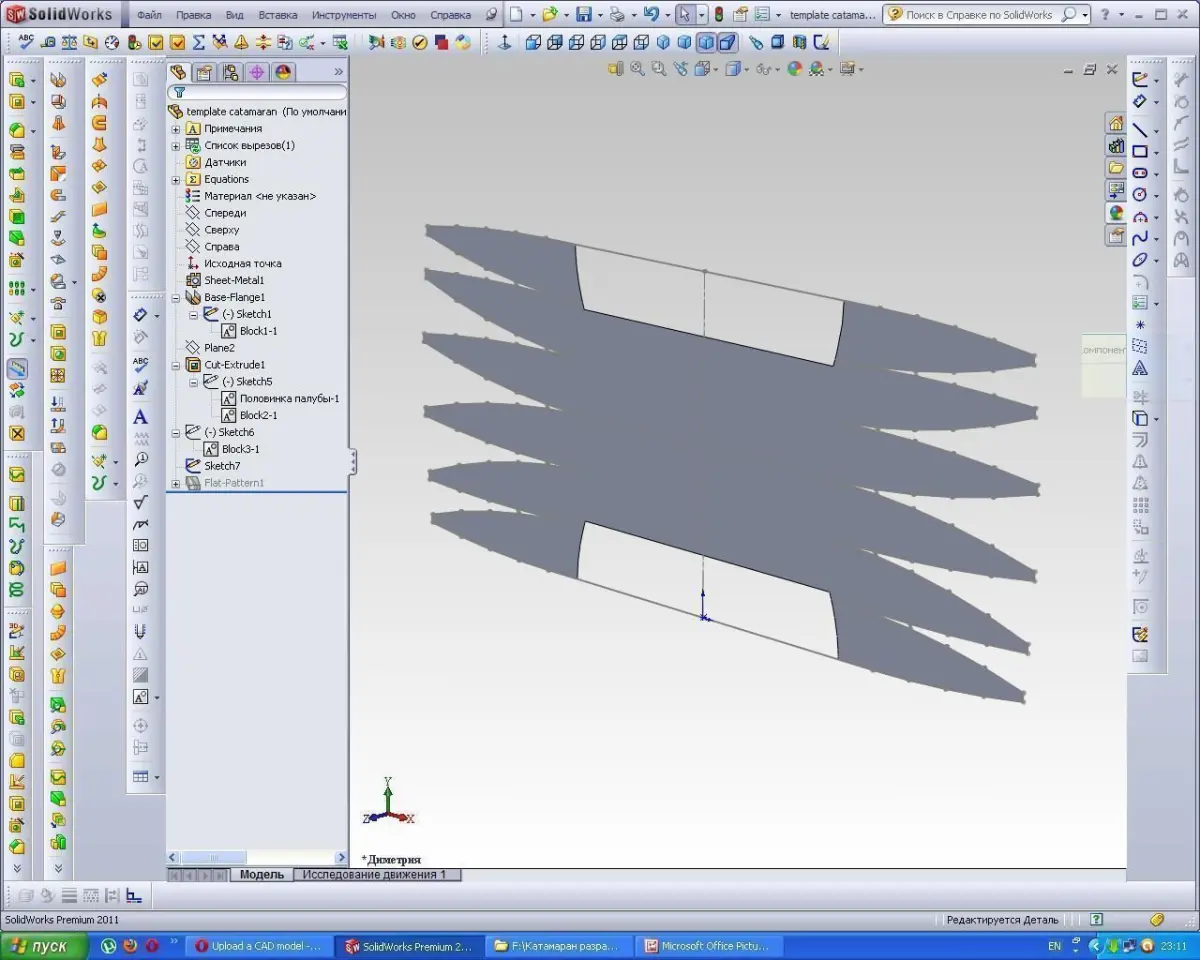Click the Undo arrow icon
1200x960 pixels.
click(651, 14)
